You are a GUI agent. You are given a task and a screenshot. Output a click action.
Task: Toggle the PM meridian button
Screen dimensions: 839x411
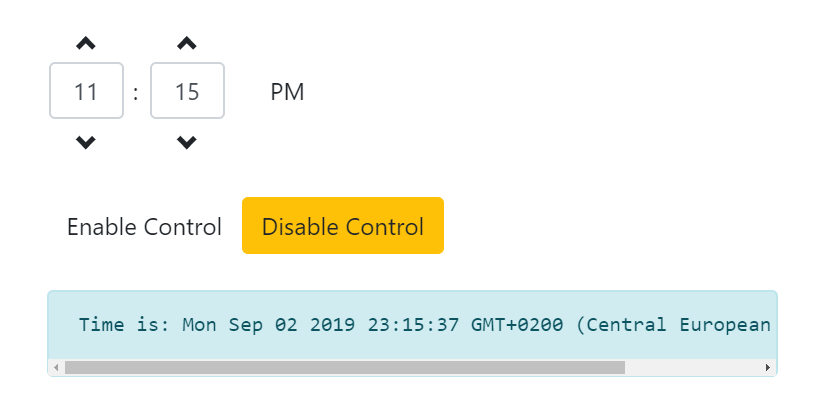287,92
